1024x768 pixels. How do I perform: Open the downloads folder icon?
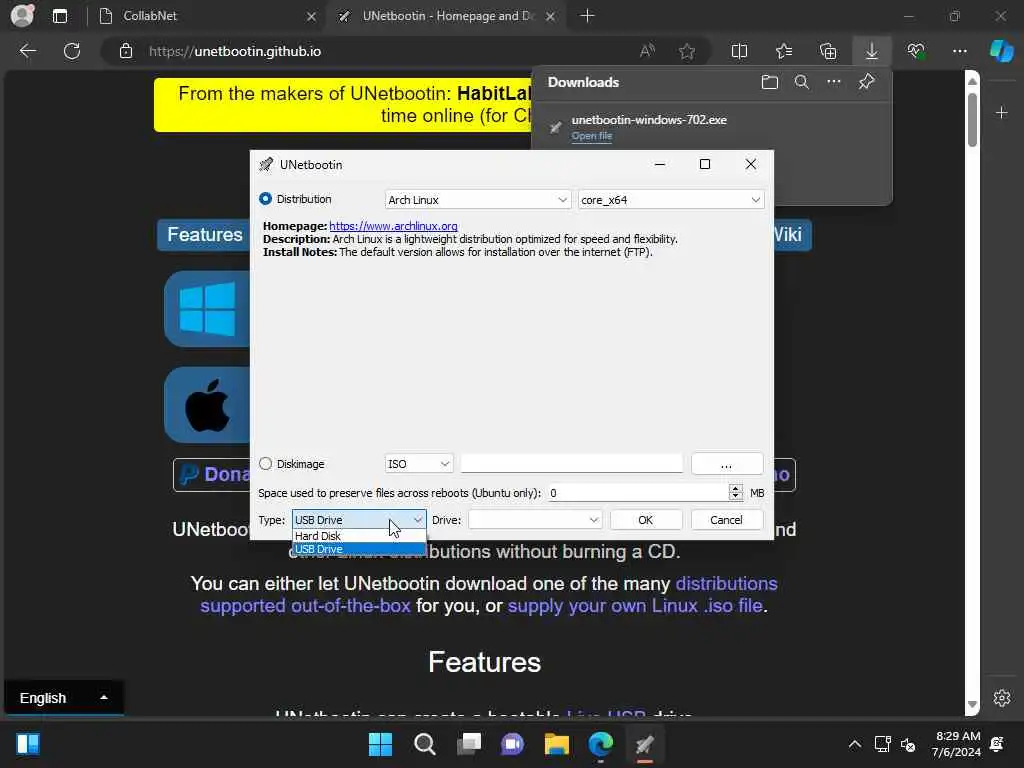[770, 82]
